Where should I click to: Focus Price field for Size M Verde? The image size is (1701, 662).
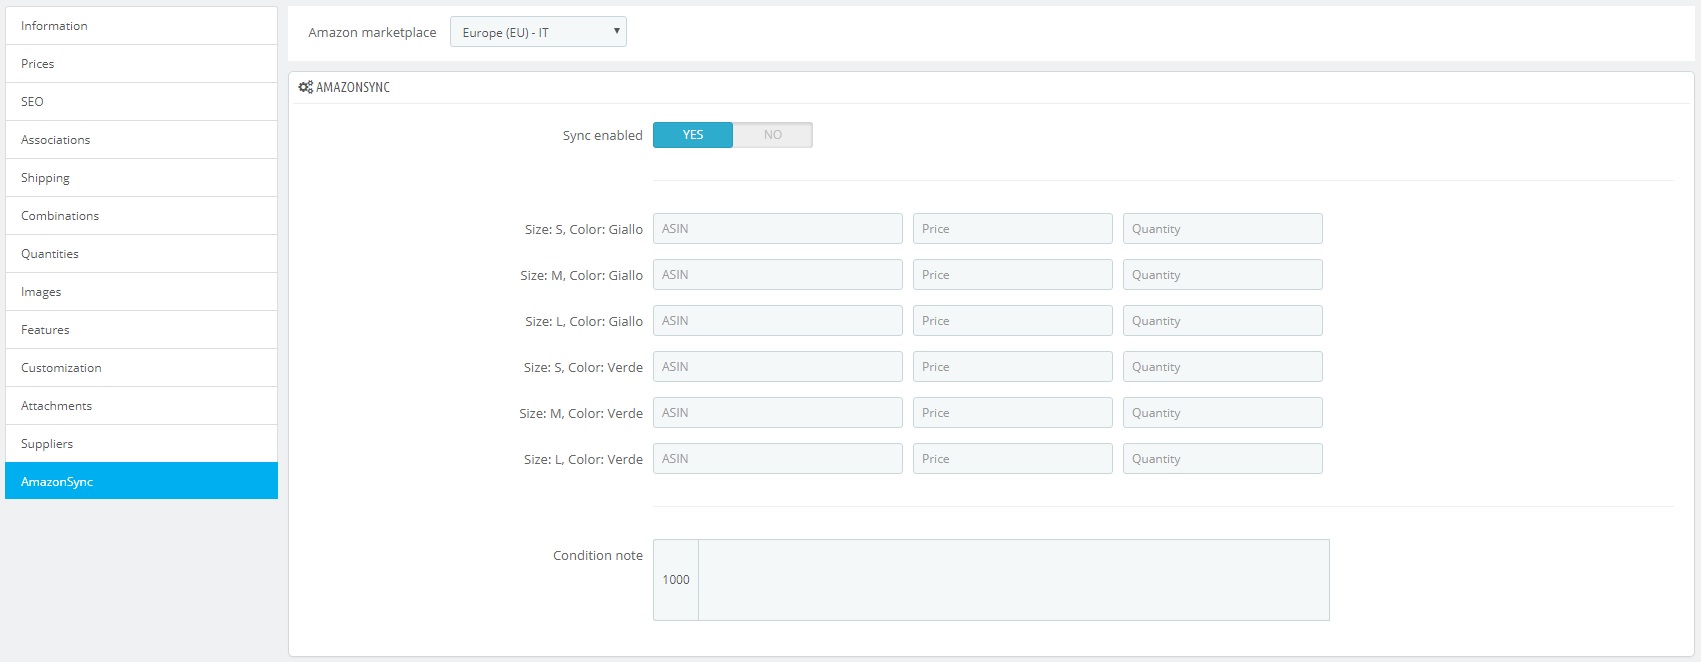tap(1013, 413)
